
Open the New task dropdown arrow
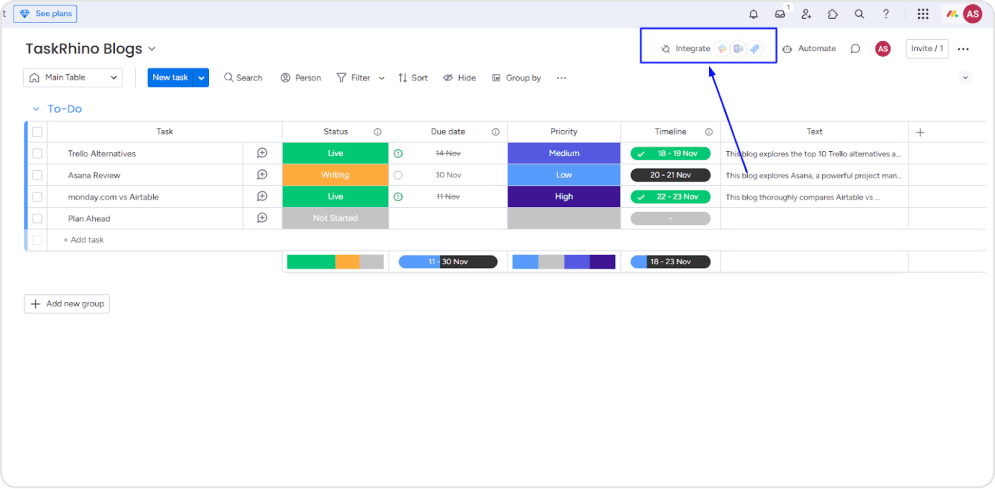pyautogui.click(x=201, y=77)
